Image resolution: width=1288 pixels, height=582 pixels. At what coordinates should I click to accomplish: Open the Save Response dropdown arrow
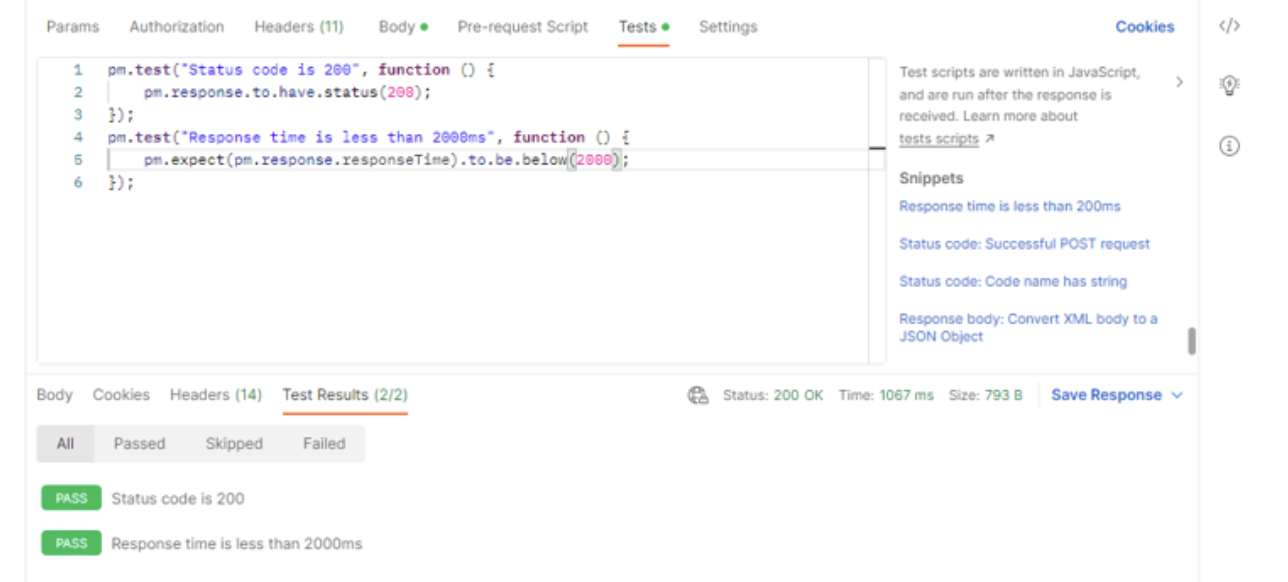point(1177,395)
